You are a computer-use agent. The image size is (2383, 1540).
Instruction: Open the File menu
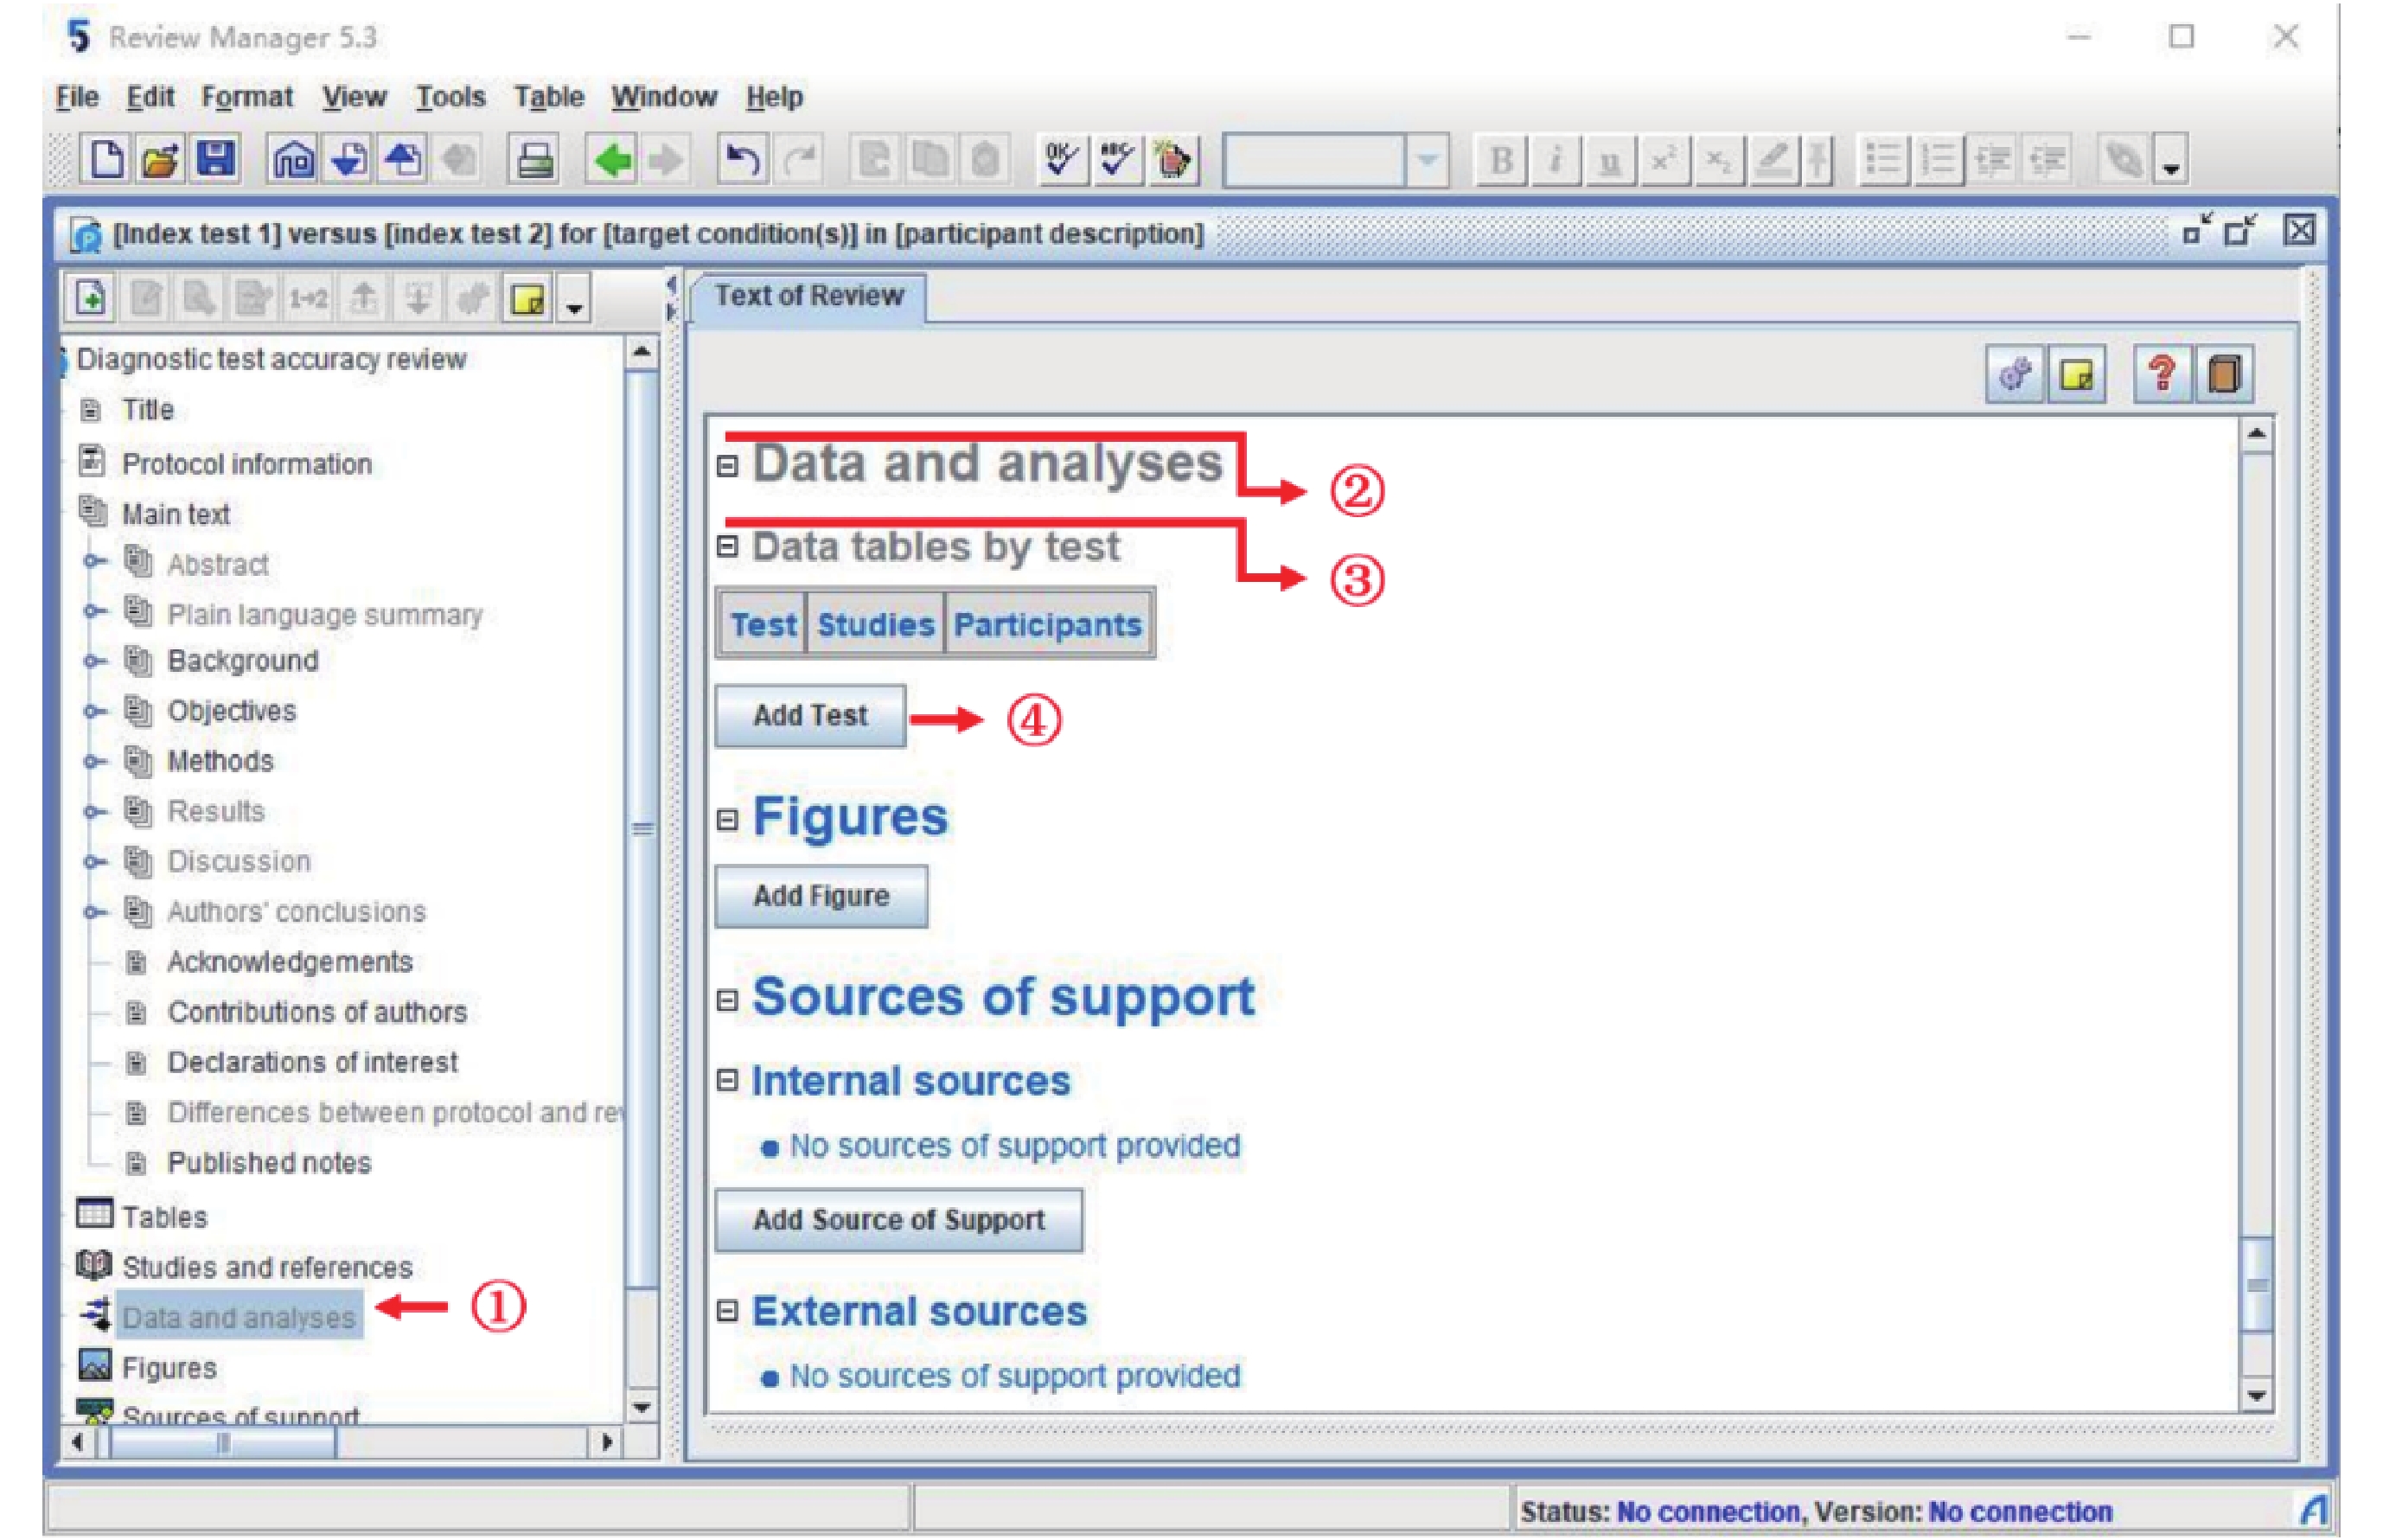coord(77,97)
